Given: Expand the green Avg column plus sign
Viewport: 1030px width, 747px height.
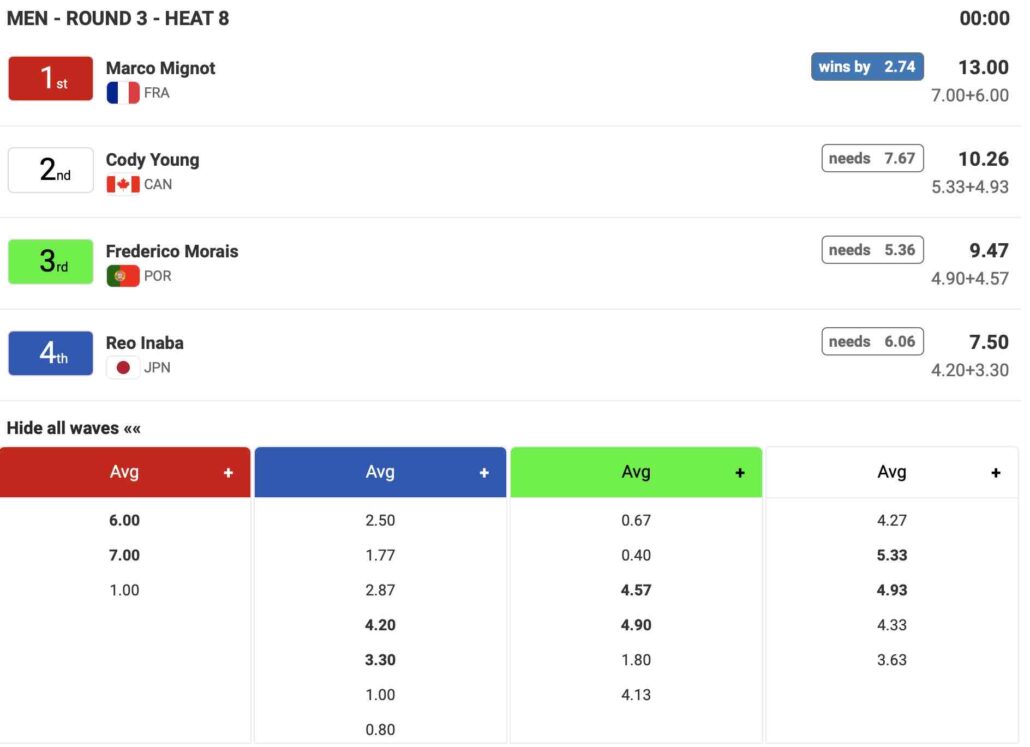Looking at the screenshot, I should point(740,473).
